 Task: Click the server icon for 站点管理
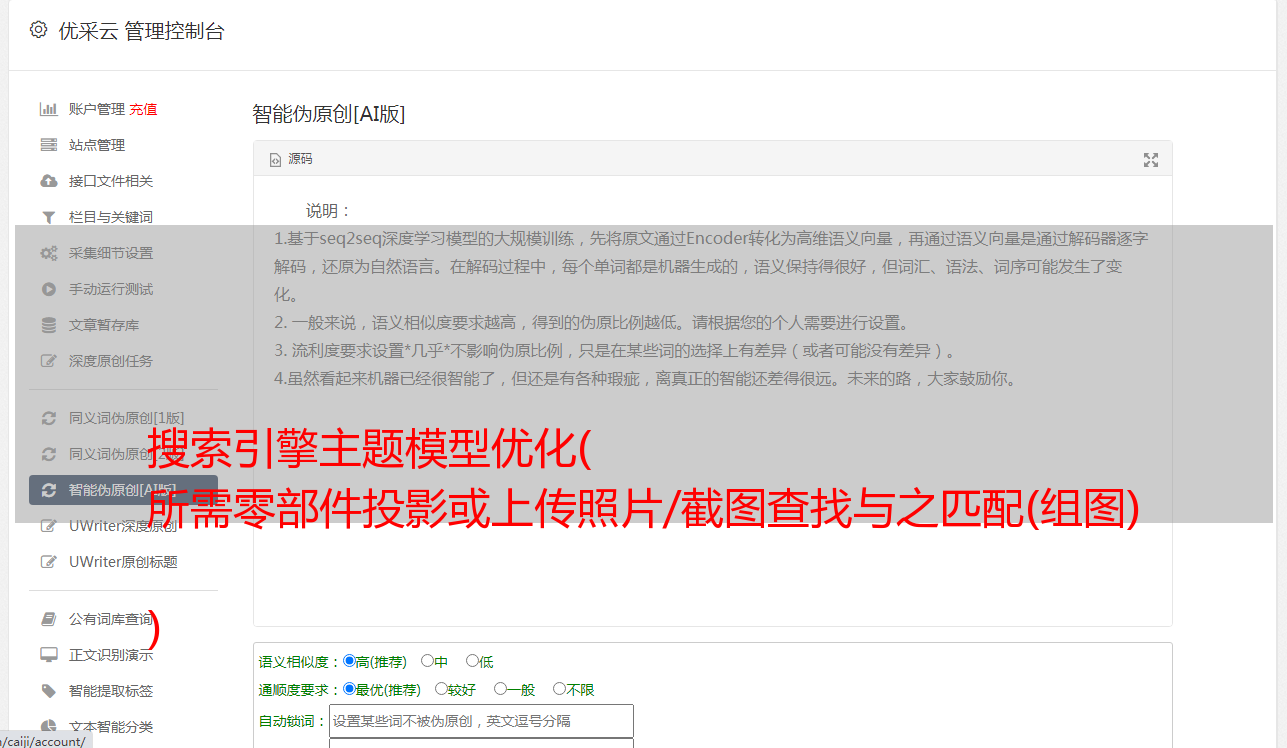48,145
